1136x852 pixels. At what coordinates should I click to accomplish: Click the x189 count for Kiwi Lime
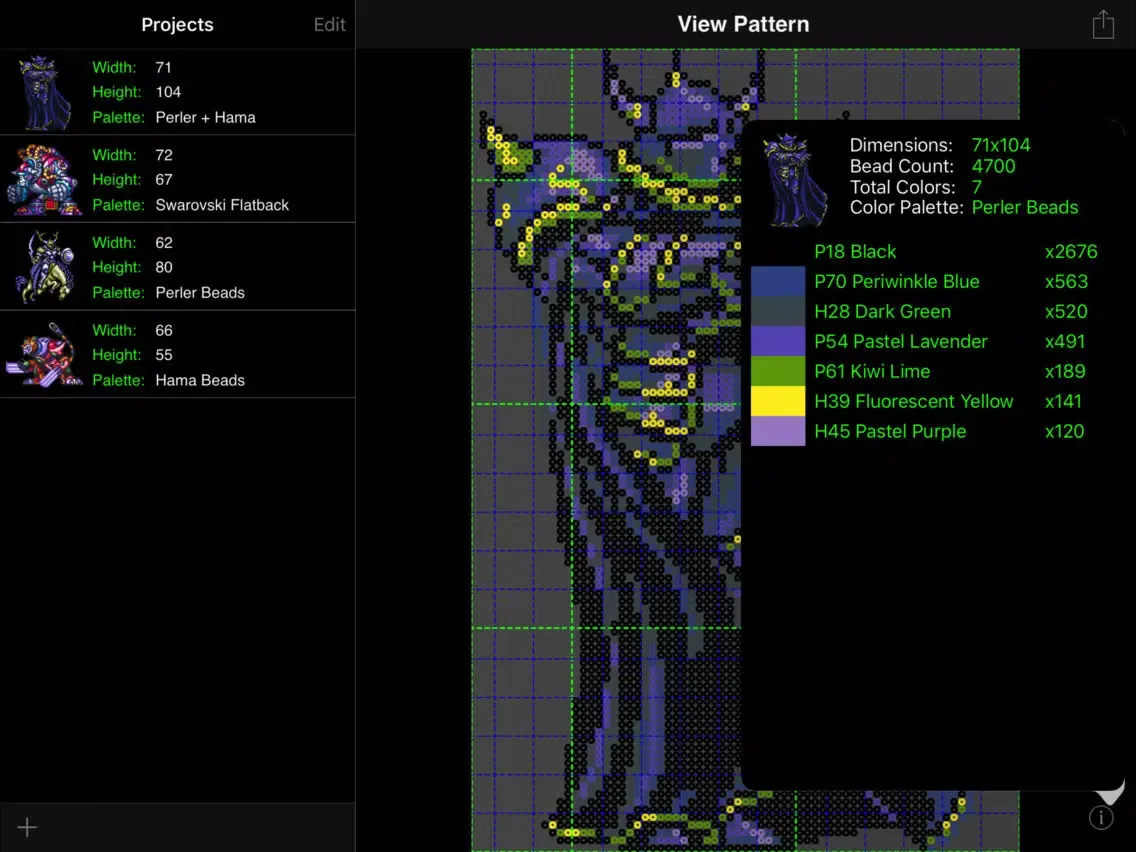1065,371
